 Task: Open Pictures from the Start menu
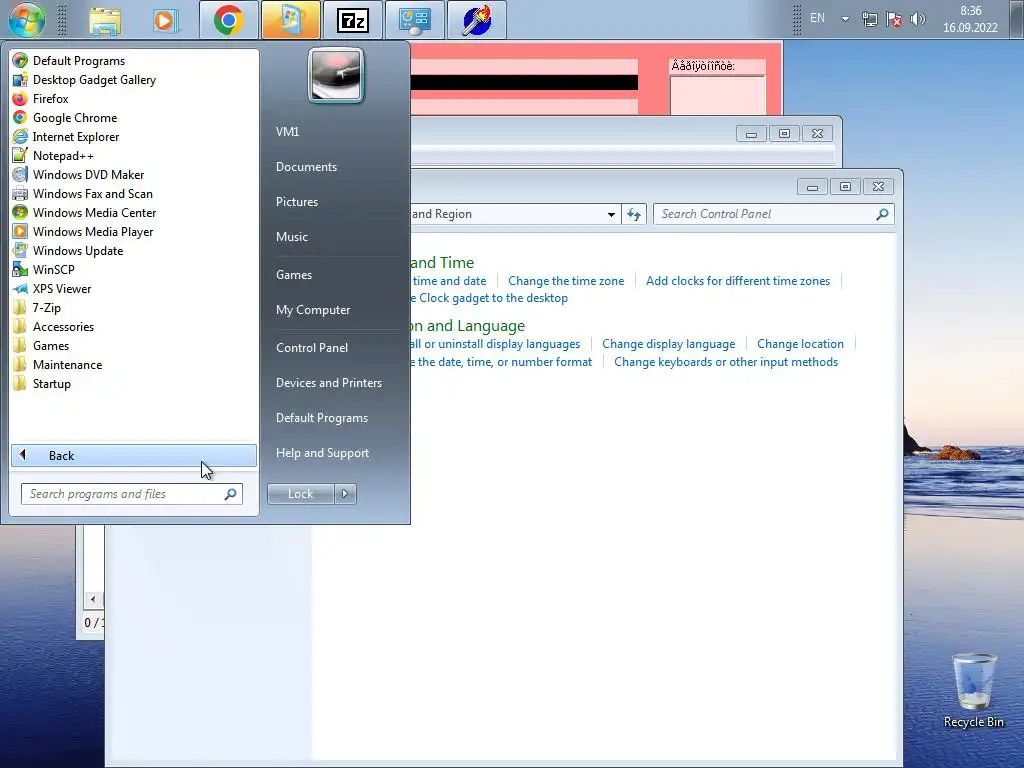coord(296,202)
